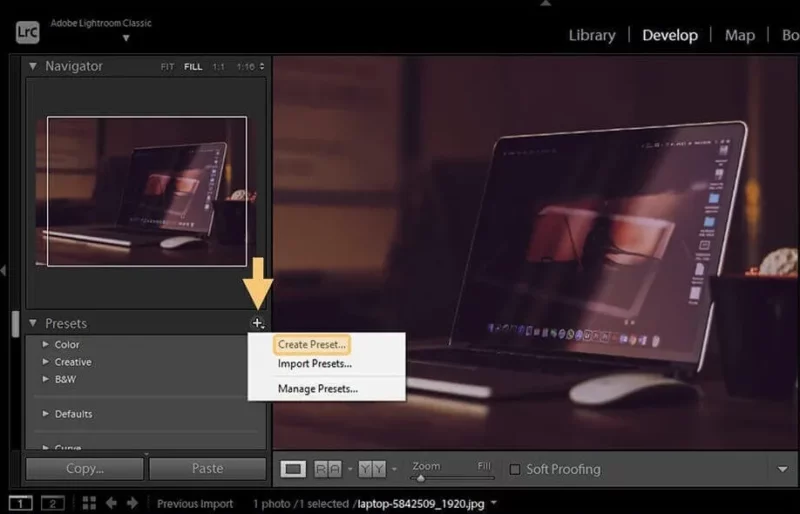Click the main laptop photo preview
Image resolution: width=800 pixels, height=514 pixels.
[536, 253]
